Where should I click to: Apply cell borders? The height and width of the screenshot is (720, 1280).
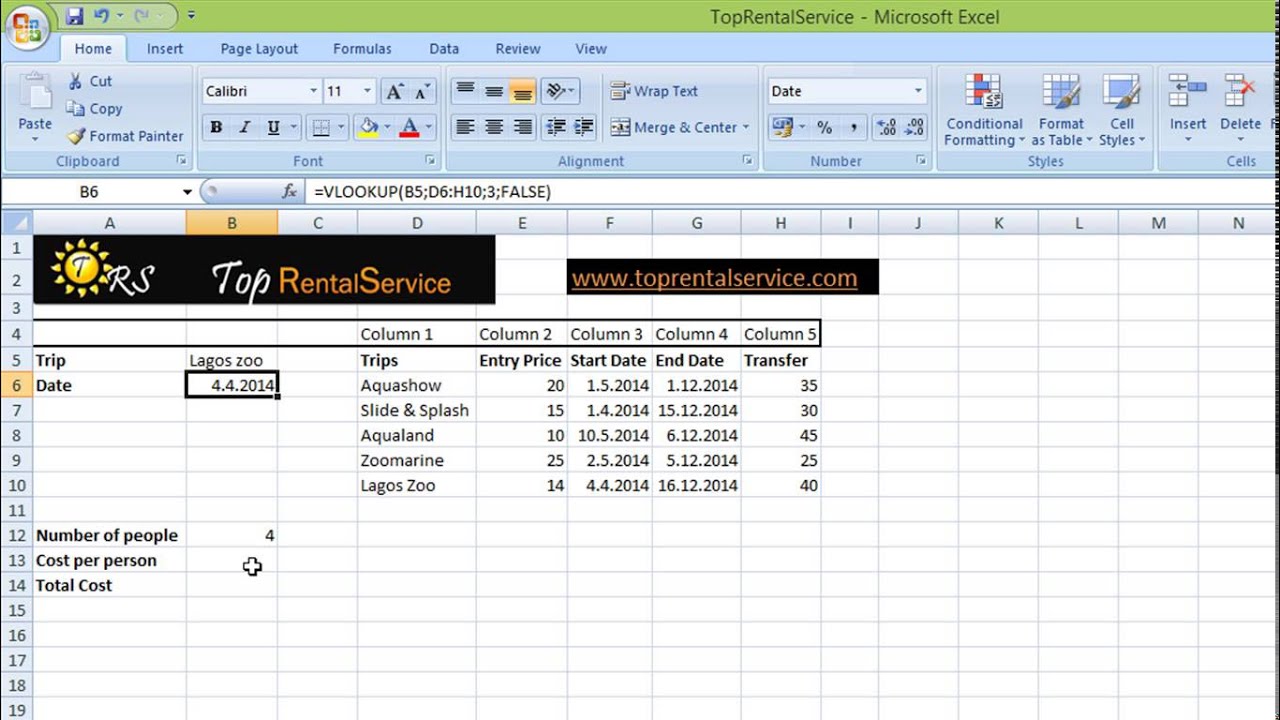coord(321,127)
